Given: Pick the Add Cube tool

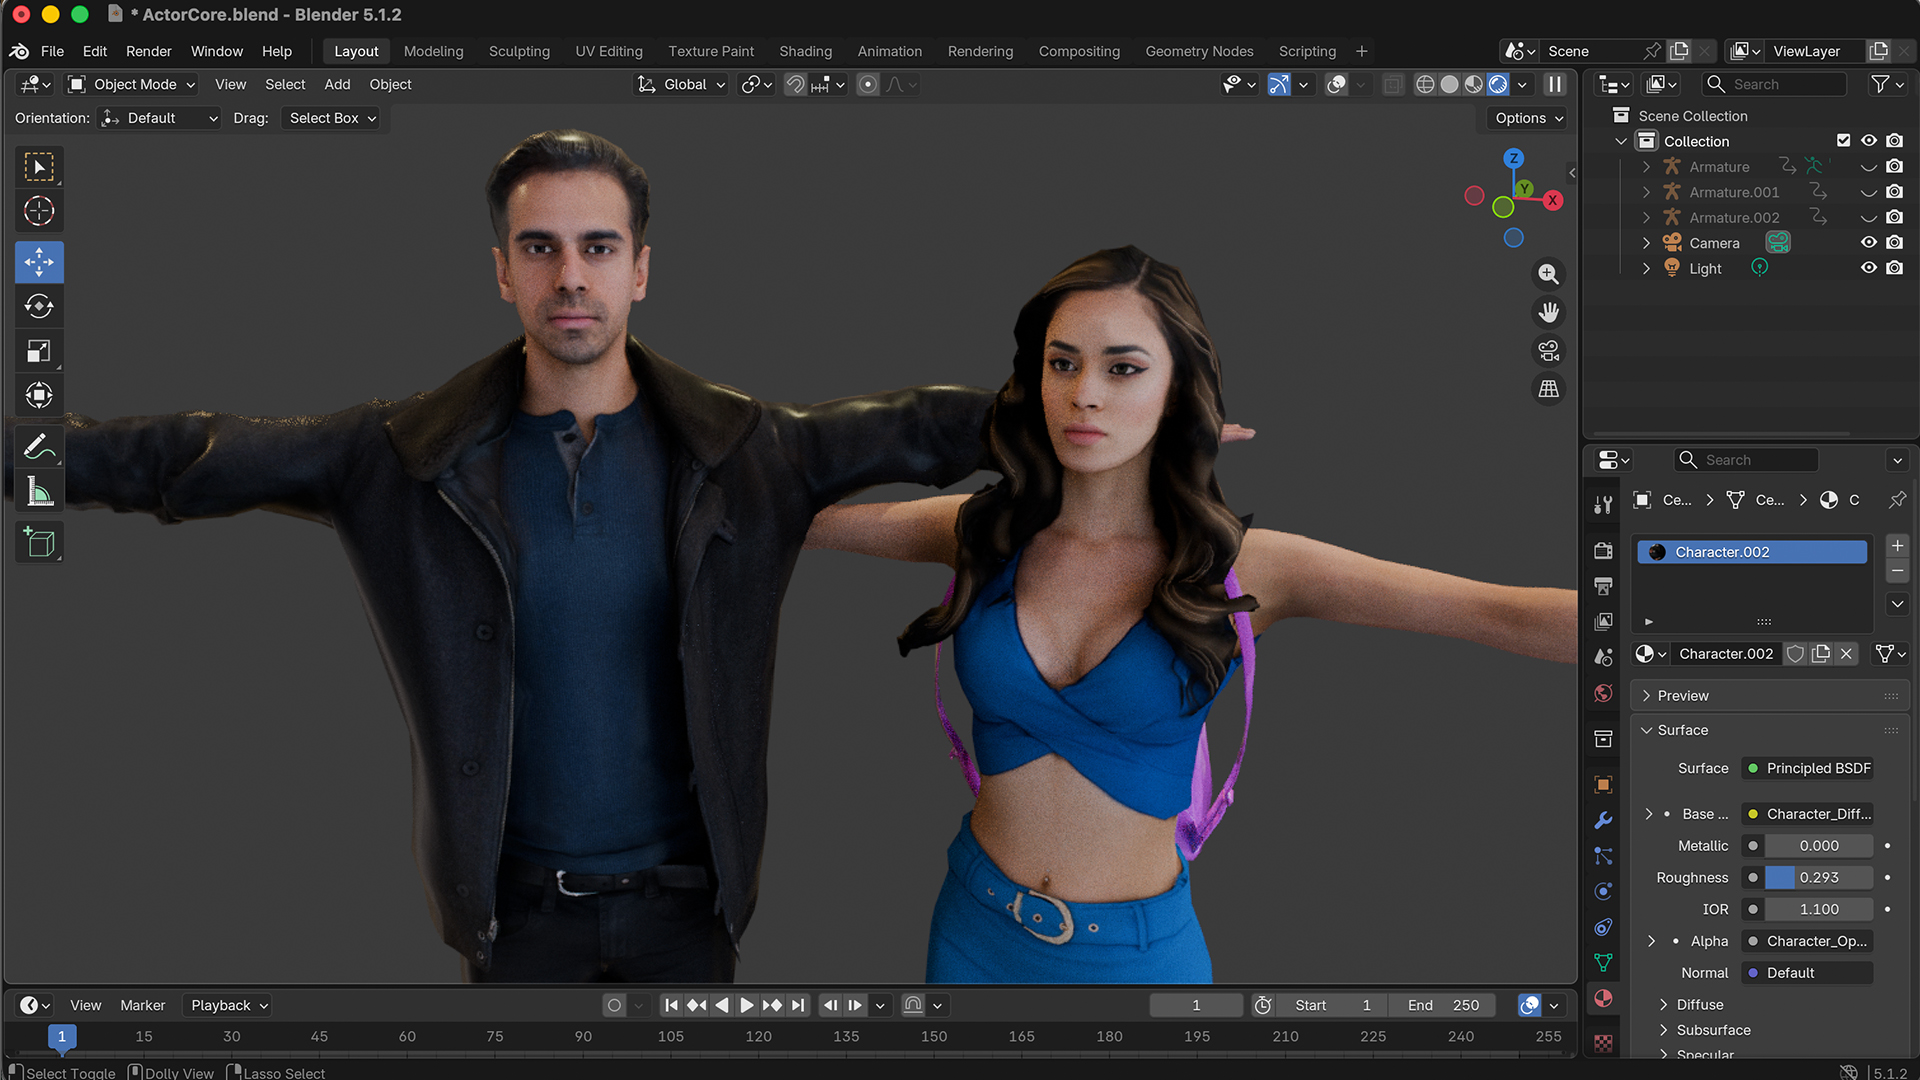Looking at the screenshot, I should (x=39, y=542).
